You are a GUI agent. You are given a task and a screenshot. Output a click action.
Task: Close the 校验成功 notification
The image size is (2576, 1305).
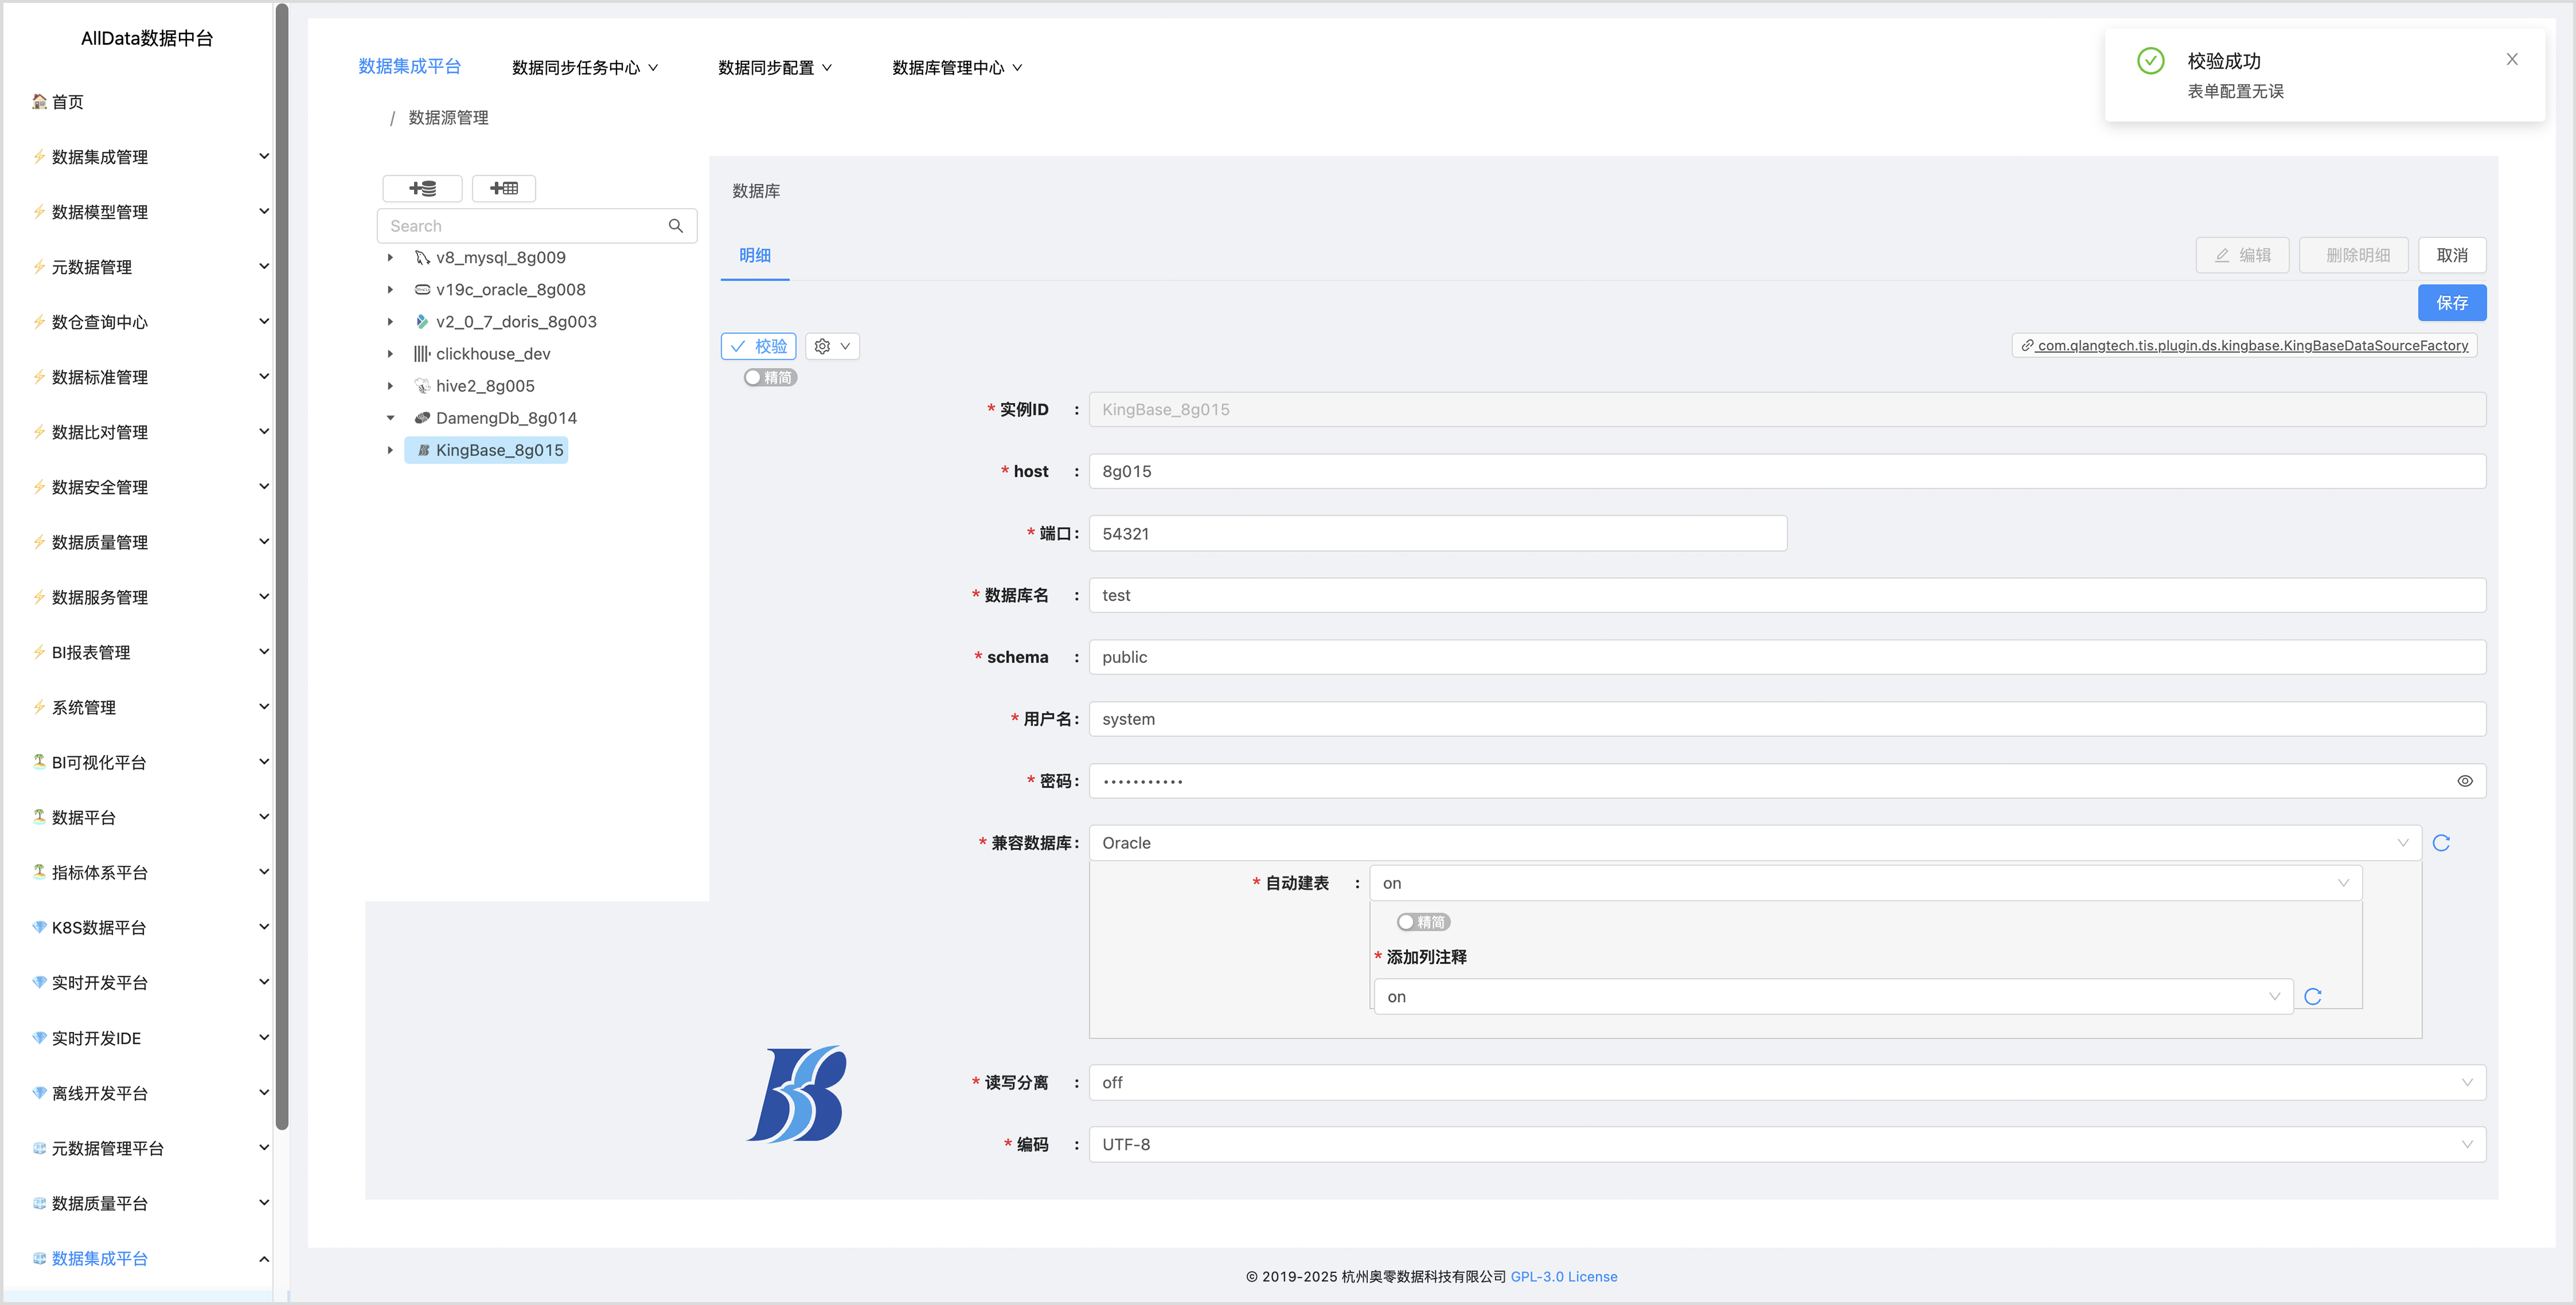[x=2512, y=60]
